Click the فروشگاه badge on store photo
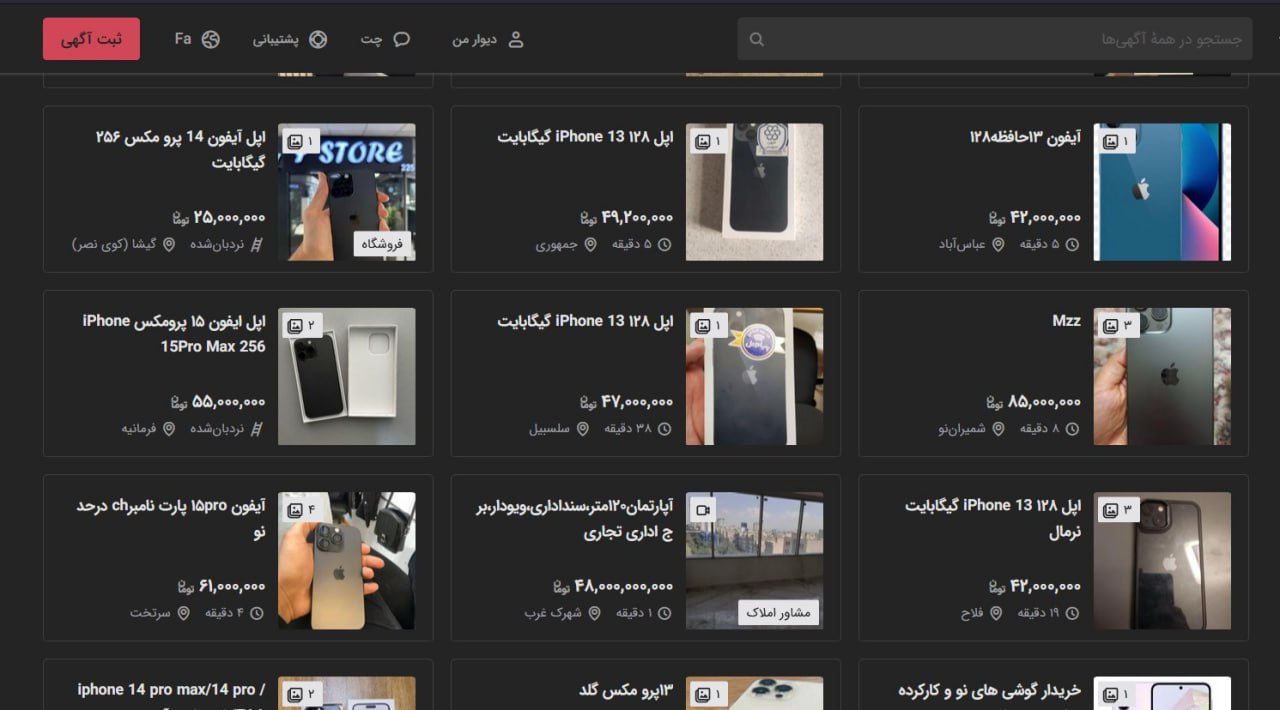This screenshot has width=1280, height=710. coord(382,244)
